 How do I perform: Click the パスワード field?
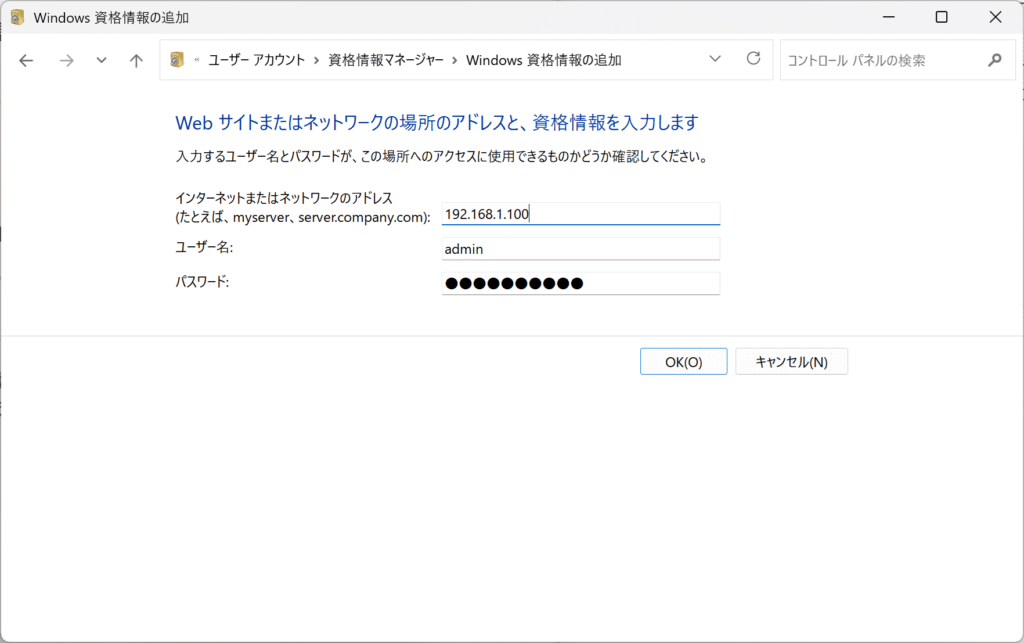pyautogui.click(x=581, y=283)
